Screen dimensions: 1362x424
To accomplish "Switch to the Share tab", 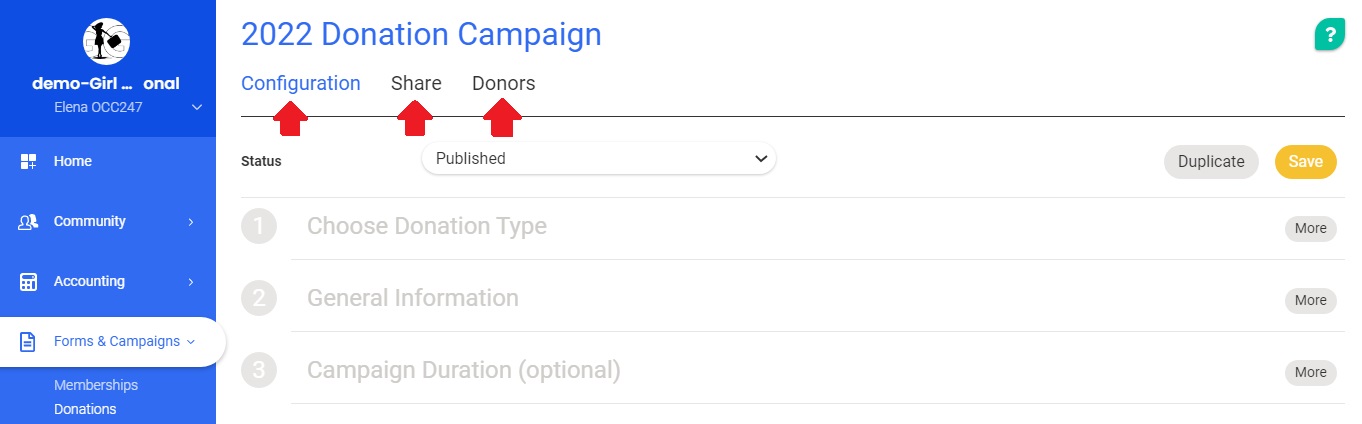I will click(416, 84).
